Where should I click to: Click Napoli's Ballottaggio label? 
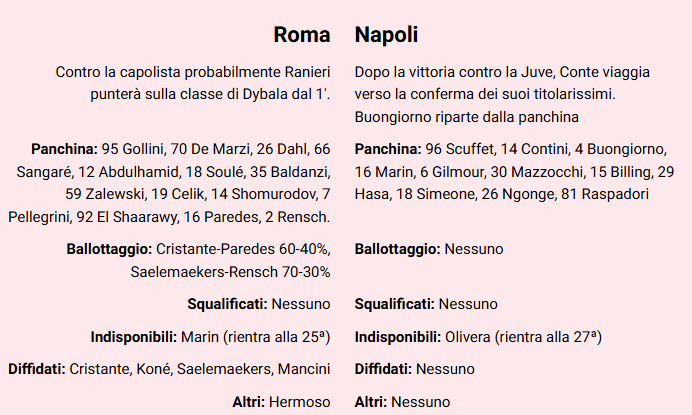pos(397,248)
